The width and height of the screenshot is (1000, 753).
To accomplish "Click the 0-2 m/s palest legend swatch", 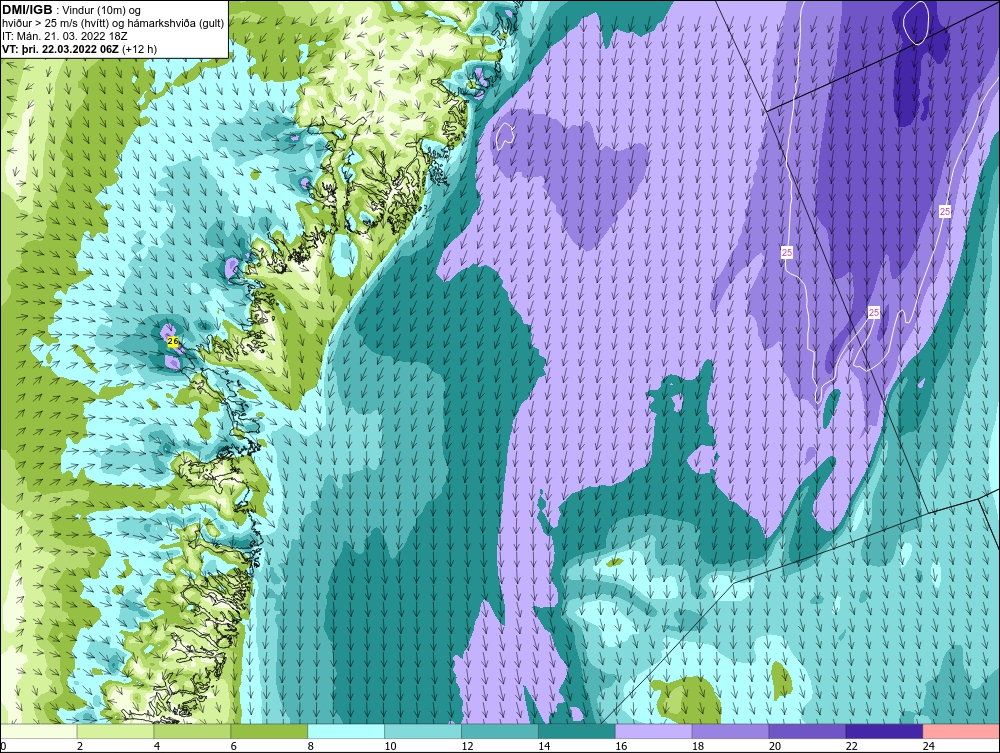I will point(39,731).
